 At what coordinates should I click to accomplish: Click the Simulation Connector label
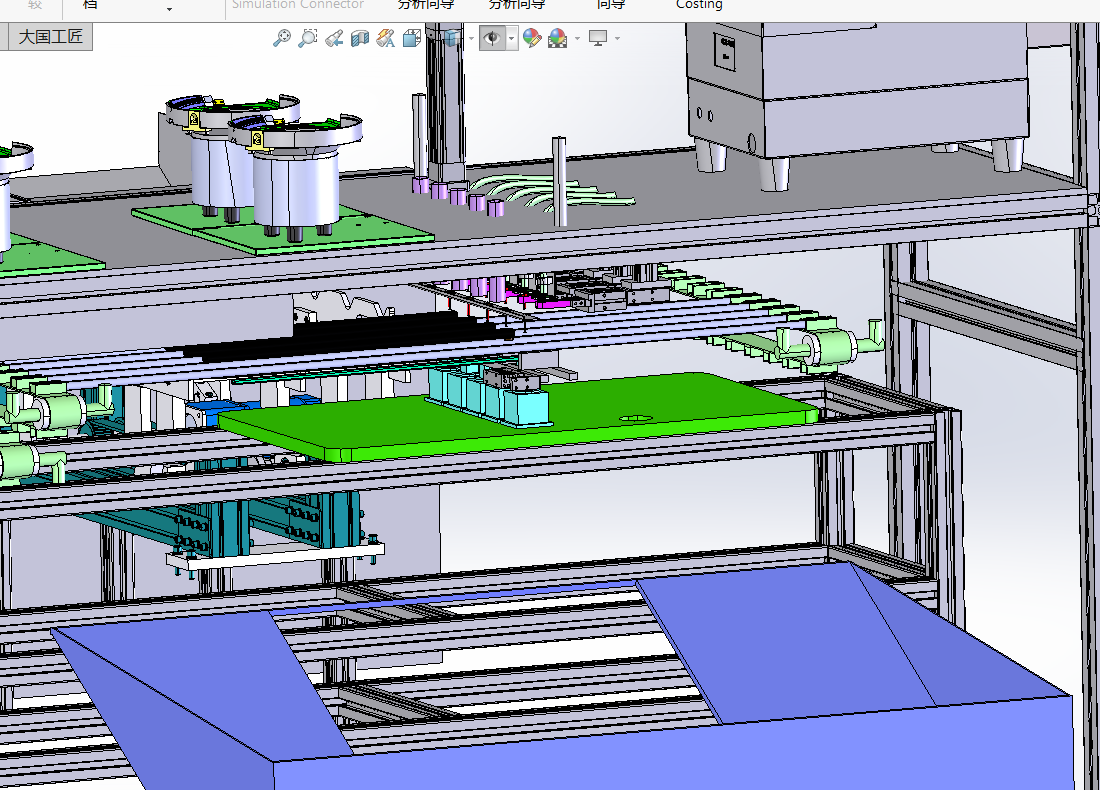coord(297,5)
